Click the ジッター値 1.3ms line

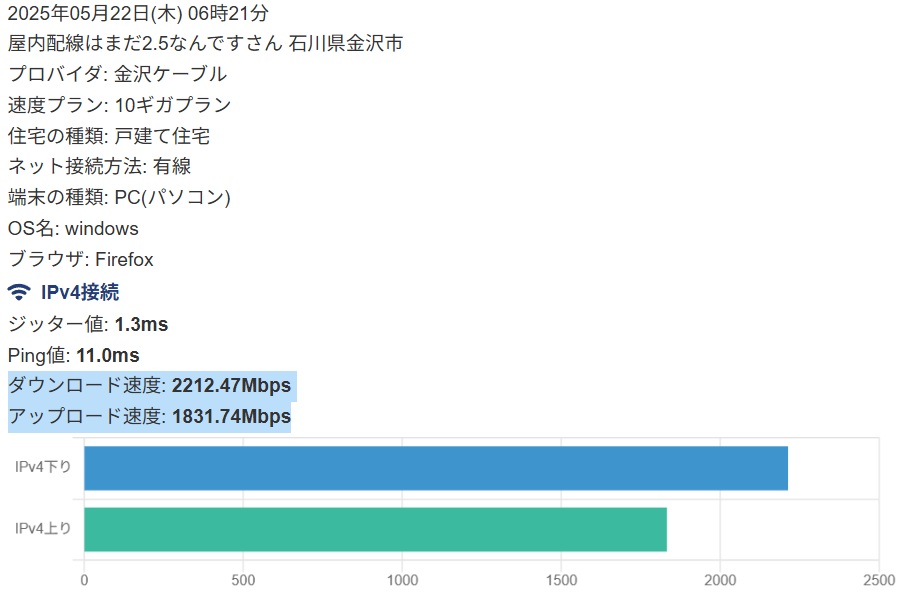pos(88,324)
